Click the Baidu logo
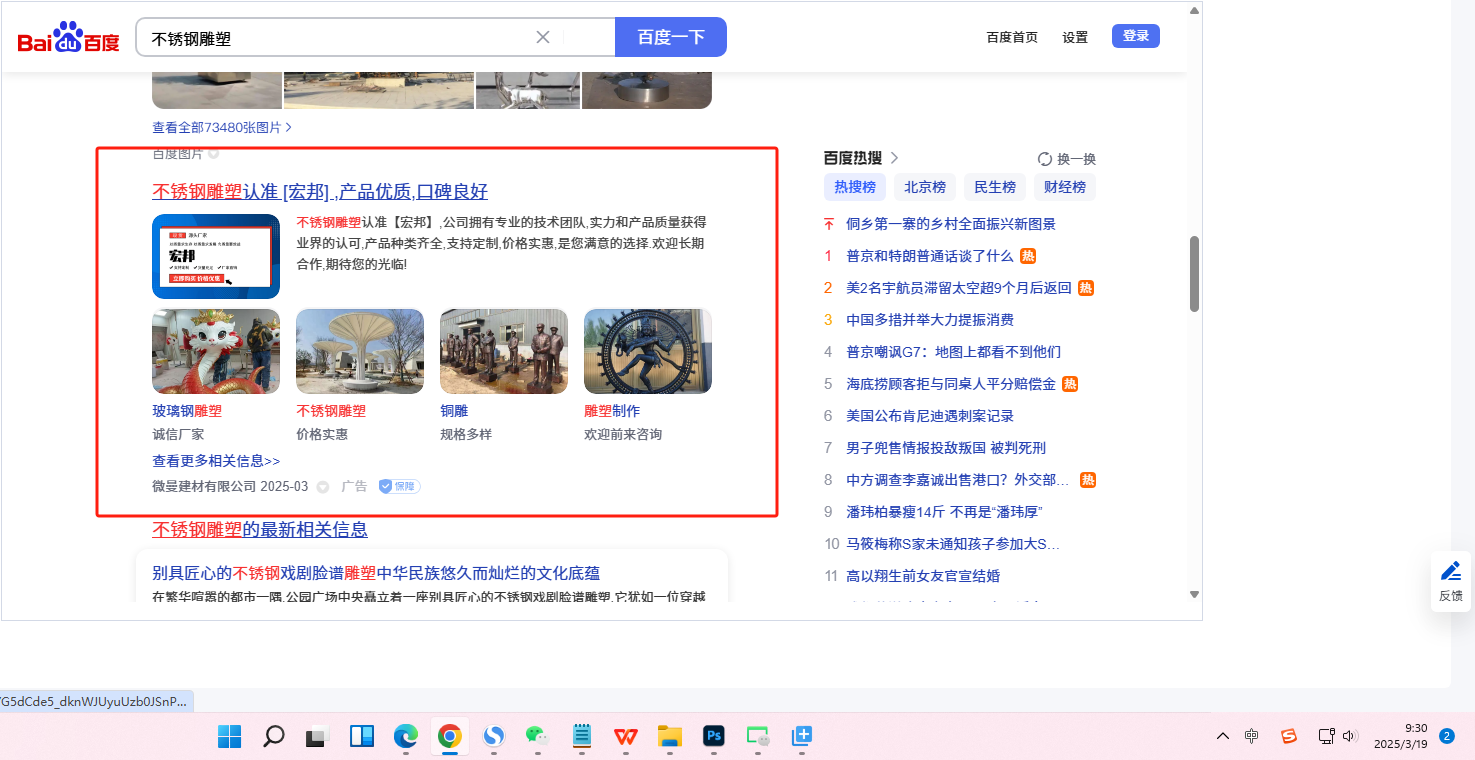This screenshot has height=760, width=1475. point(68,38)
